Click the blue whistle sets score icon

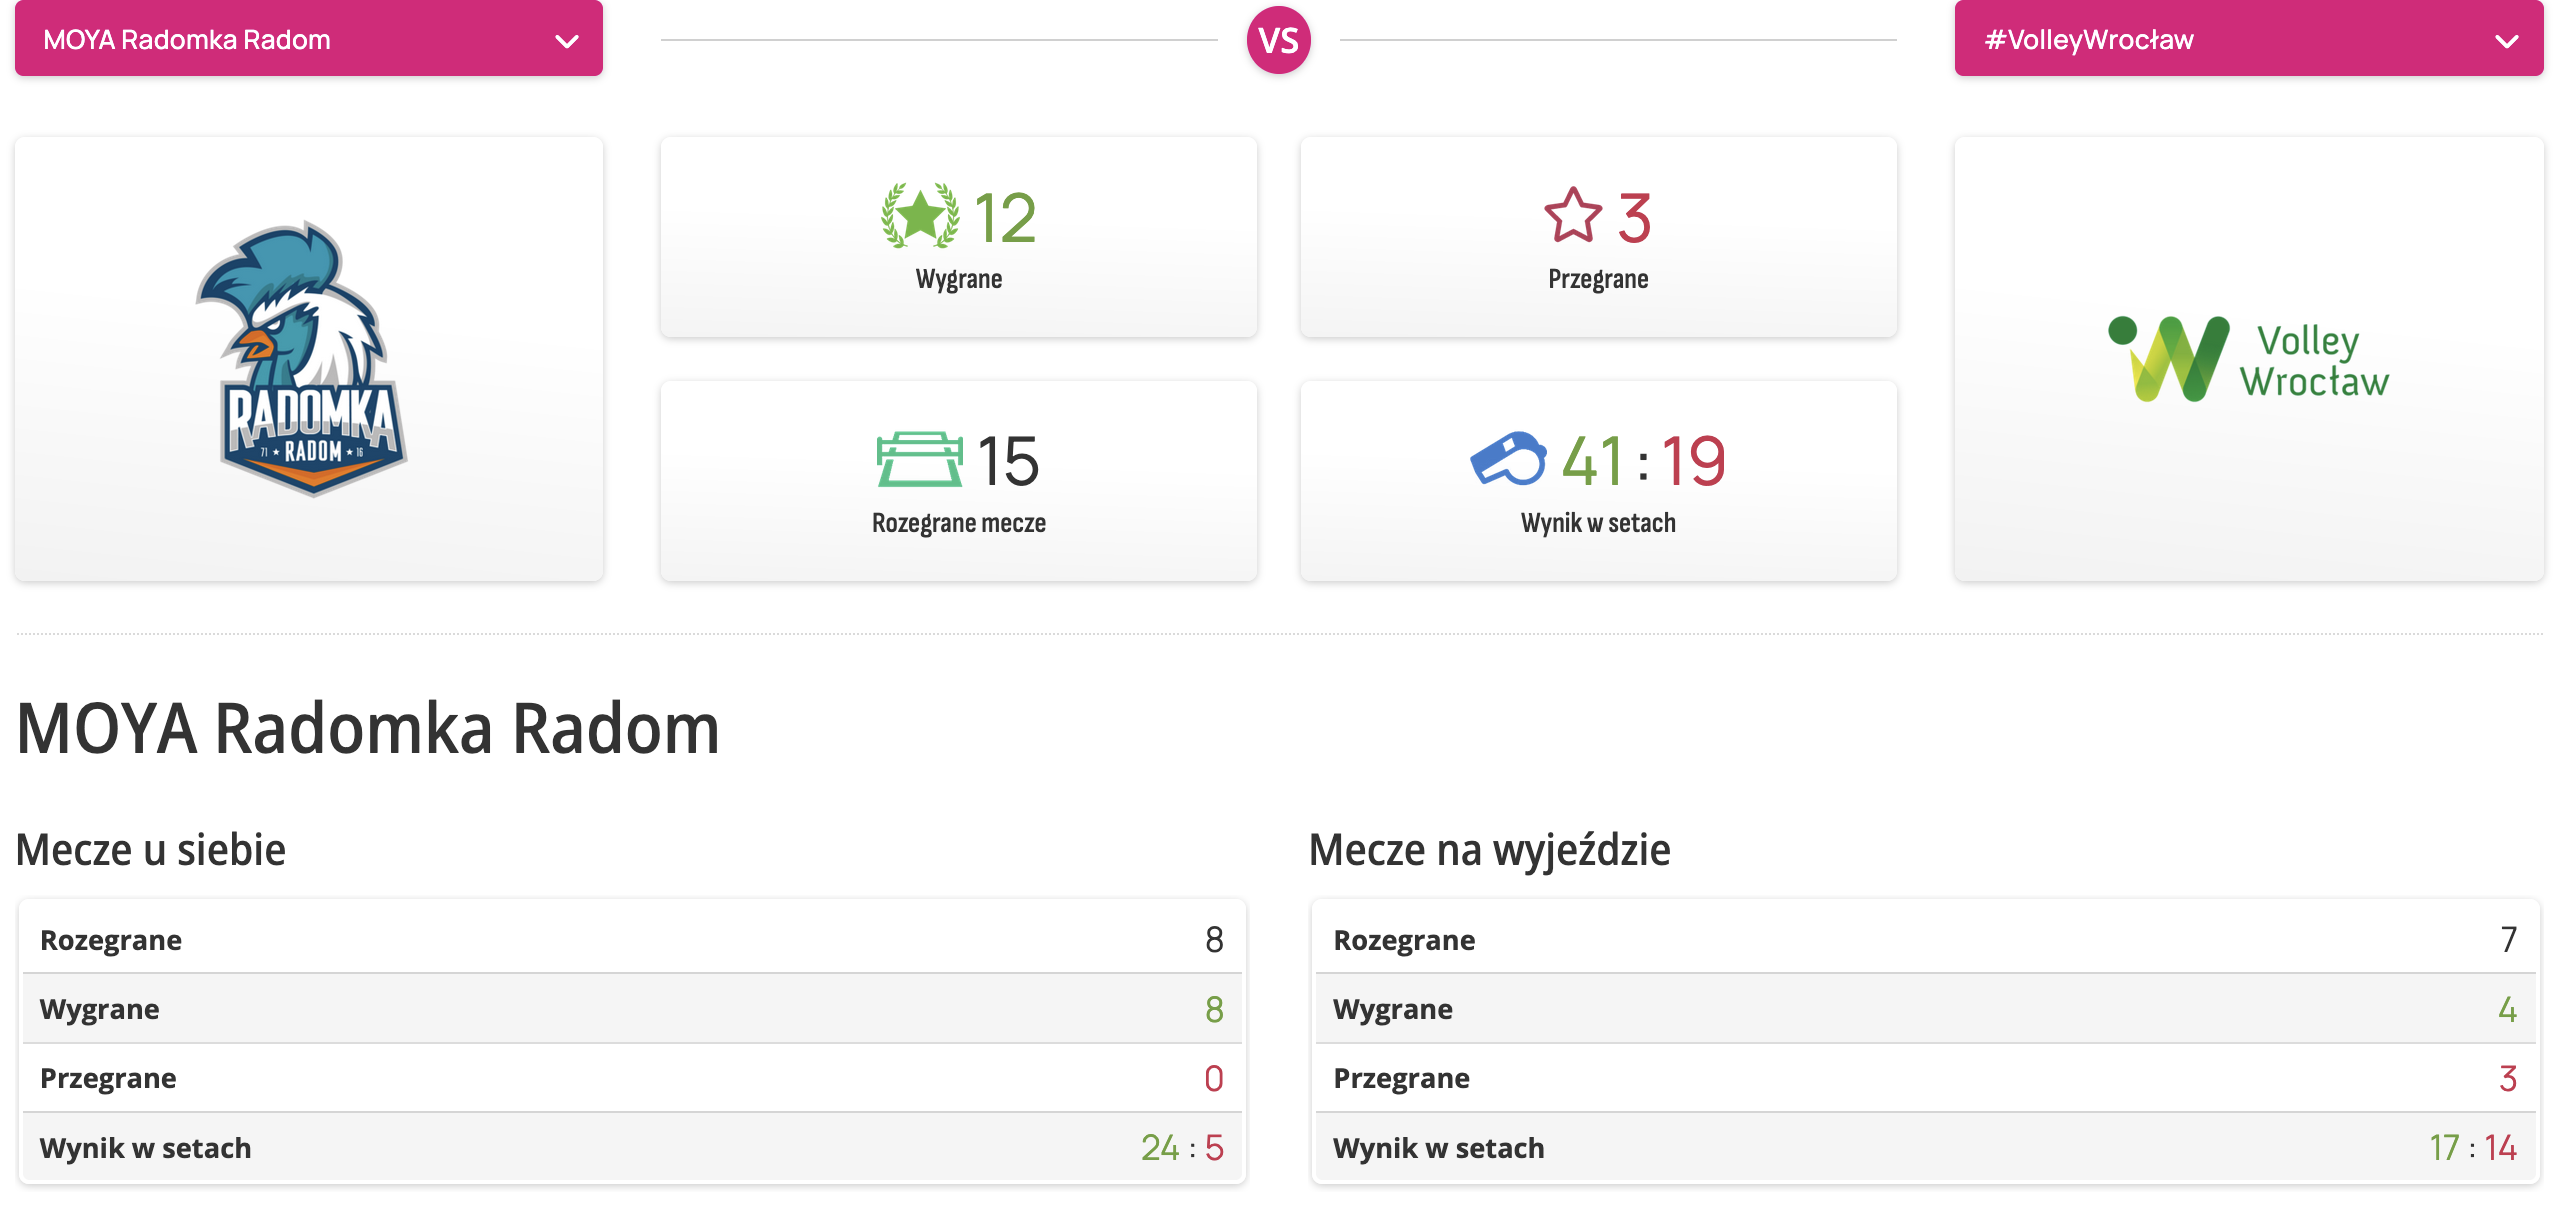1508,459
